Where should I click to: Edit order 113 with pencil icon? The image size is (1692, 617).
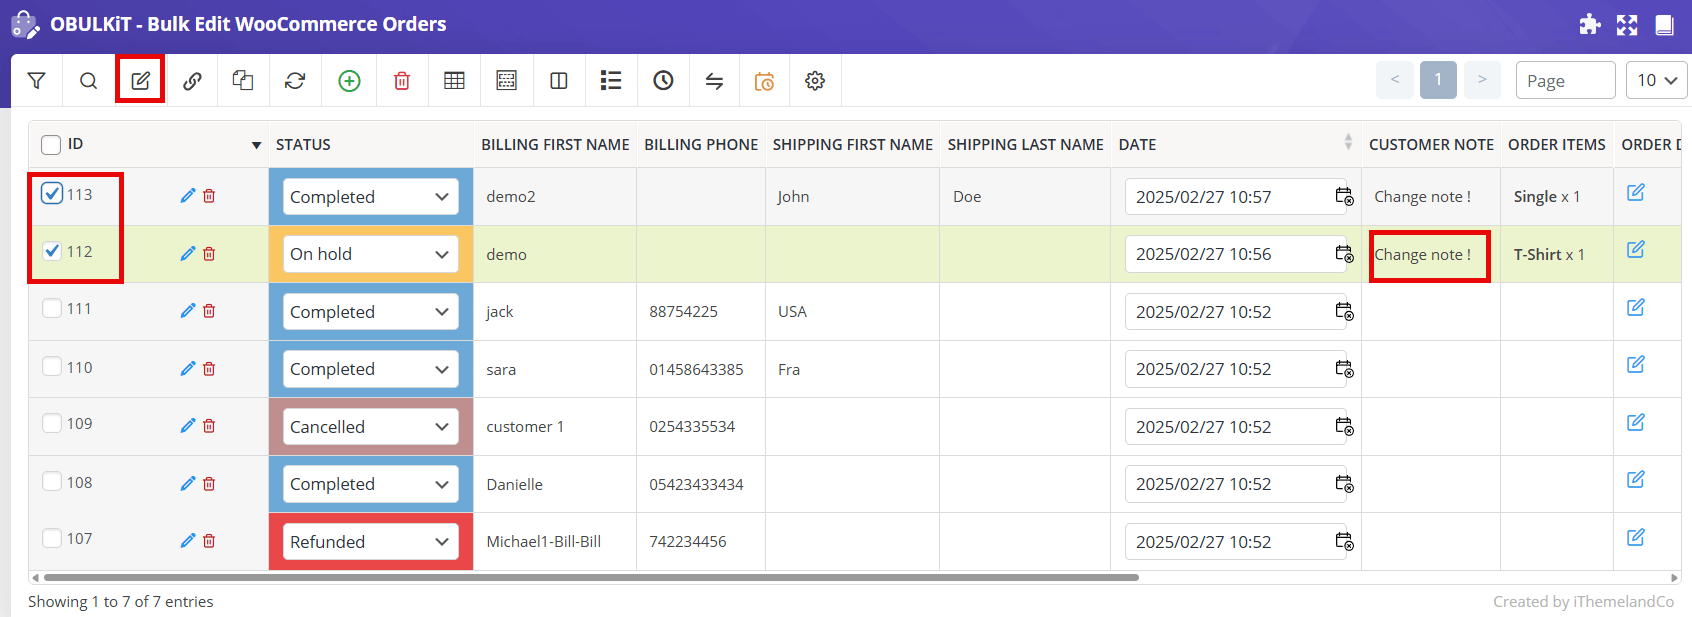(x=187, y=196)
